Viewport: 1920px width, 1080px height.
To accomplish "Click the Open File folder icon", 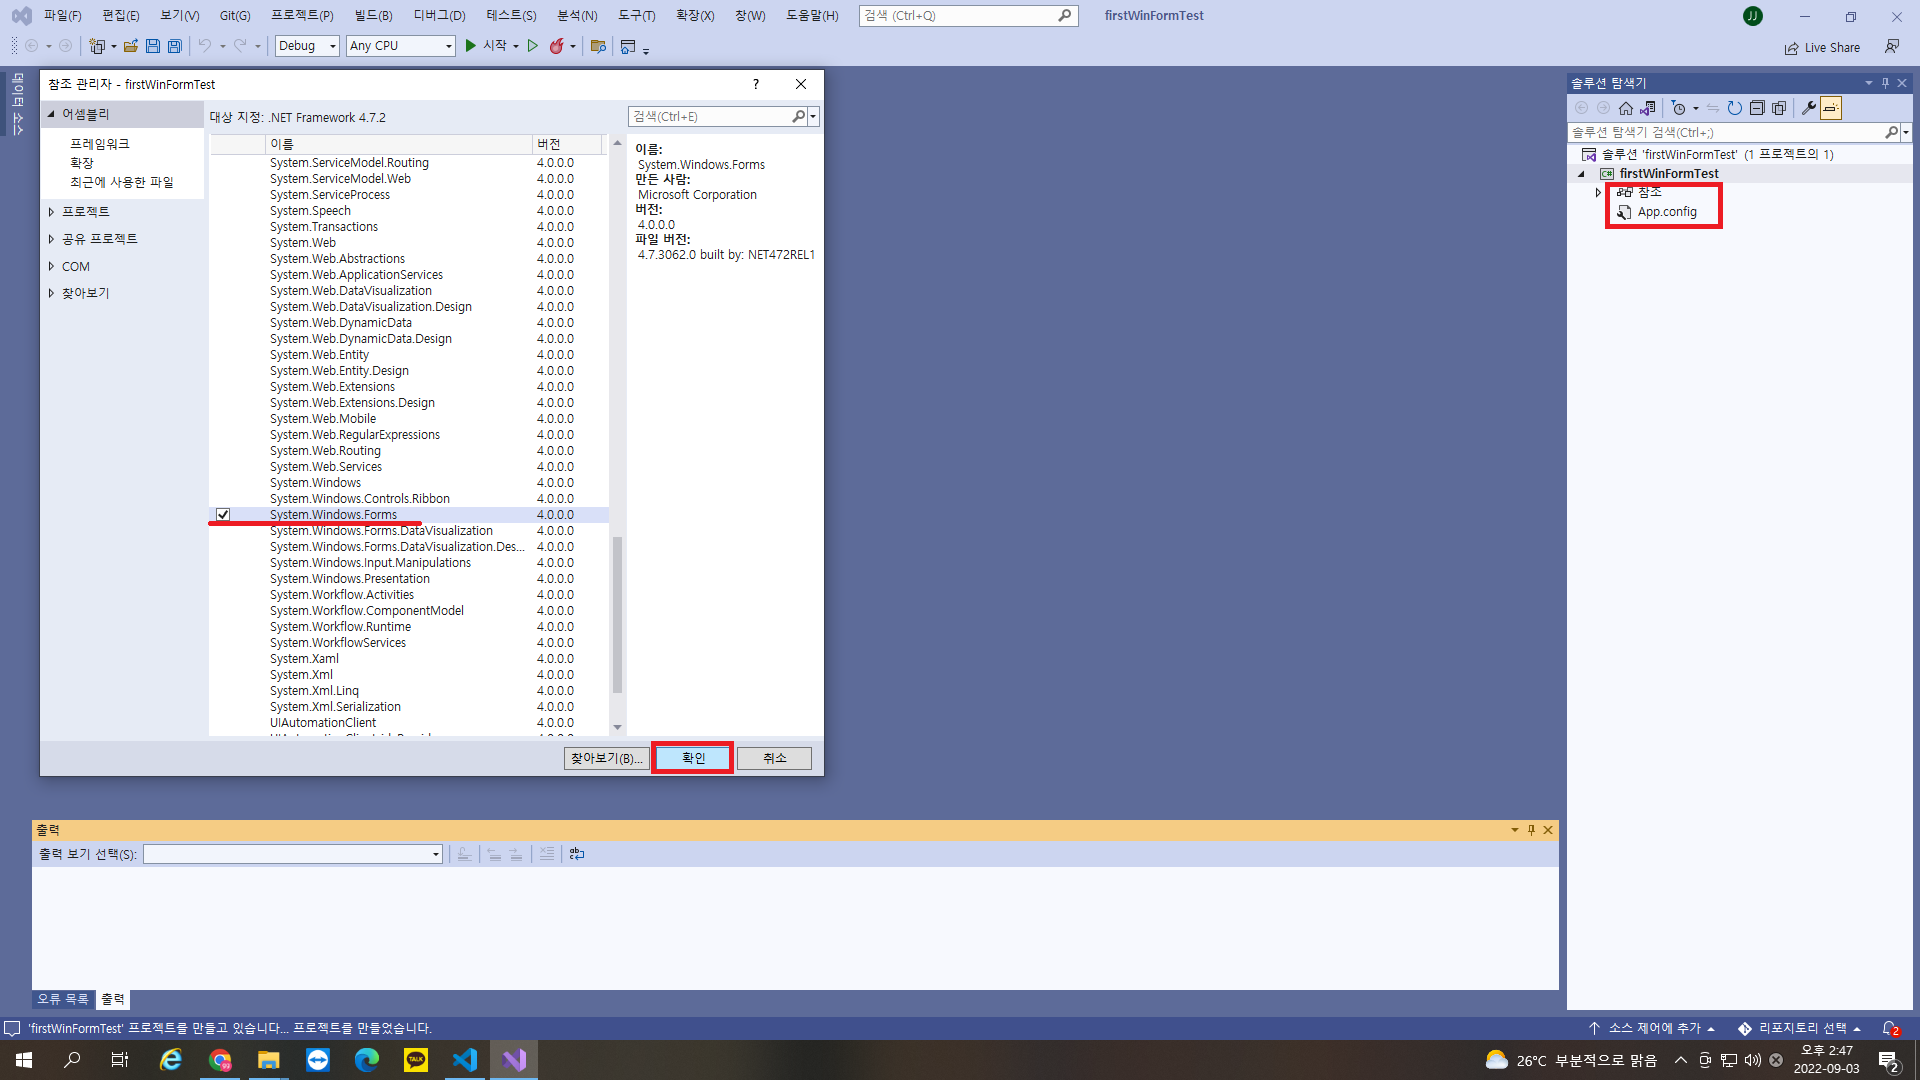I will pos(130,46).
